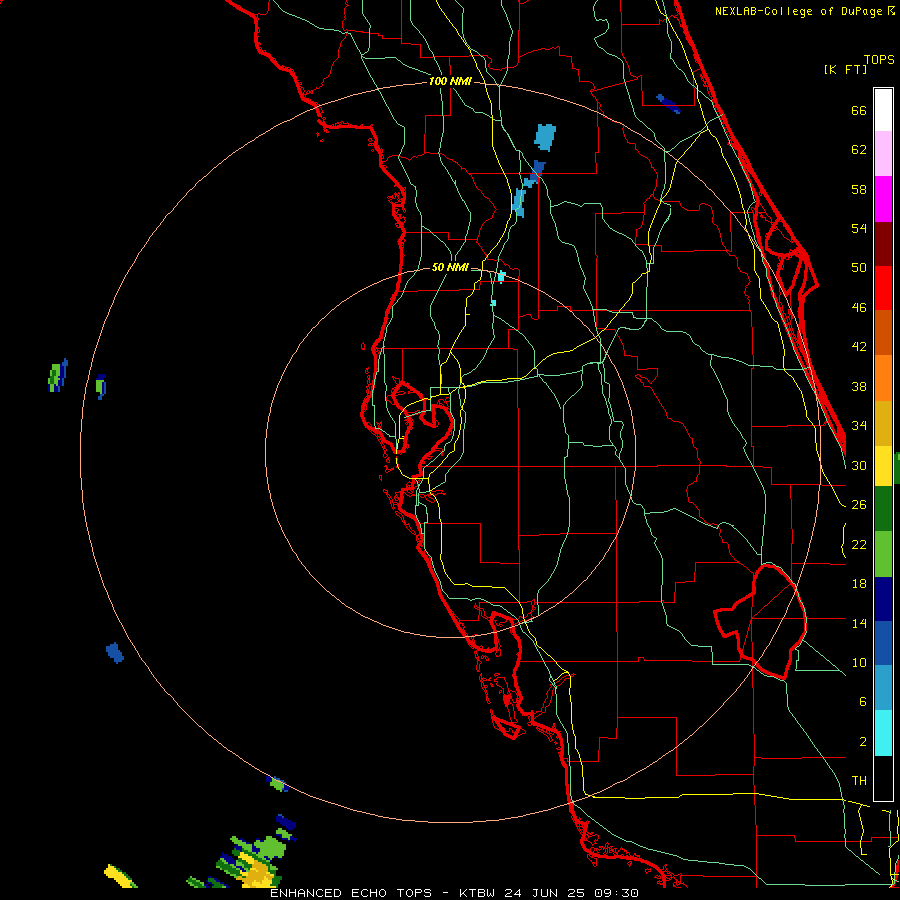The width and height of the screenshot is (900, 900).
Task: Select the black TH legend swatch
Action: [883, 778]
